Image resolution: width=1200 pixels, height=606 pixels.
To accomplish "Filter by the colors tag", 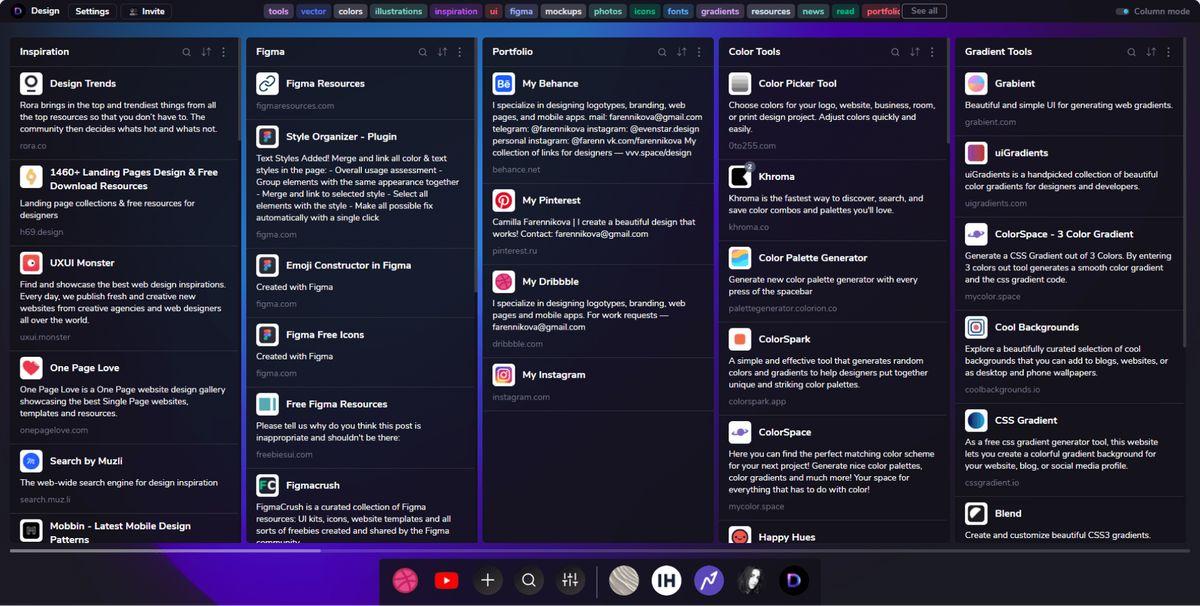I will pyautogui.click(x=351, y=12).
